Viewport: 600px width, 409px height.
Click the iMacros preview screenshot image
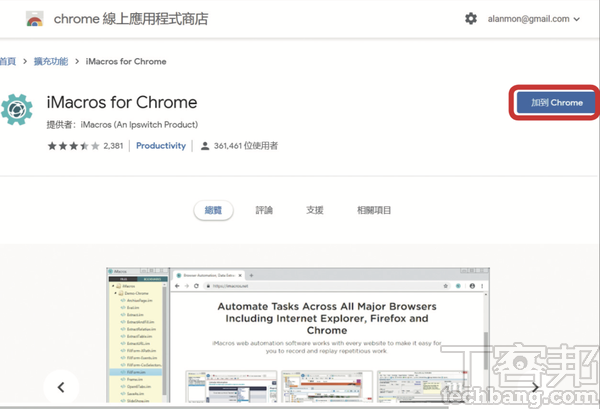coord(298,335)
